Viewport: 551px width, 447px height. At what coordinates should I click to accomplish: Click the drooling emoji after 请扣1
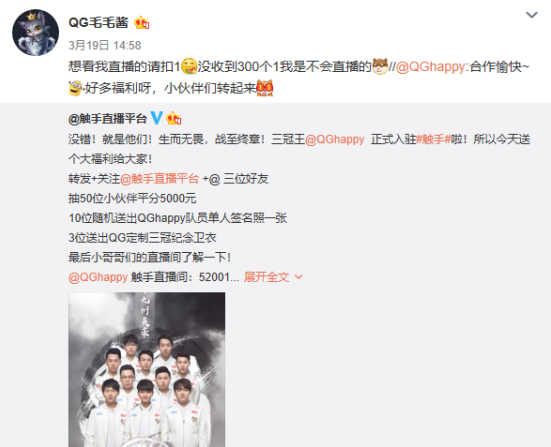pos(189,66)
